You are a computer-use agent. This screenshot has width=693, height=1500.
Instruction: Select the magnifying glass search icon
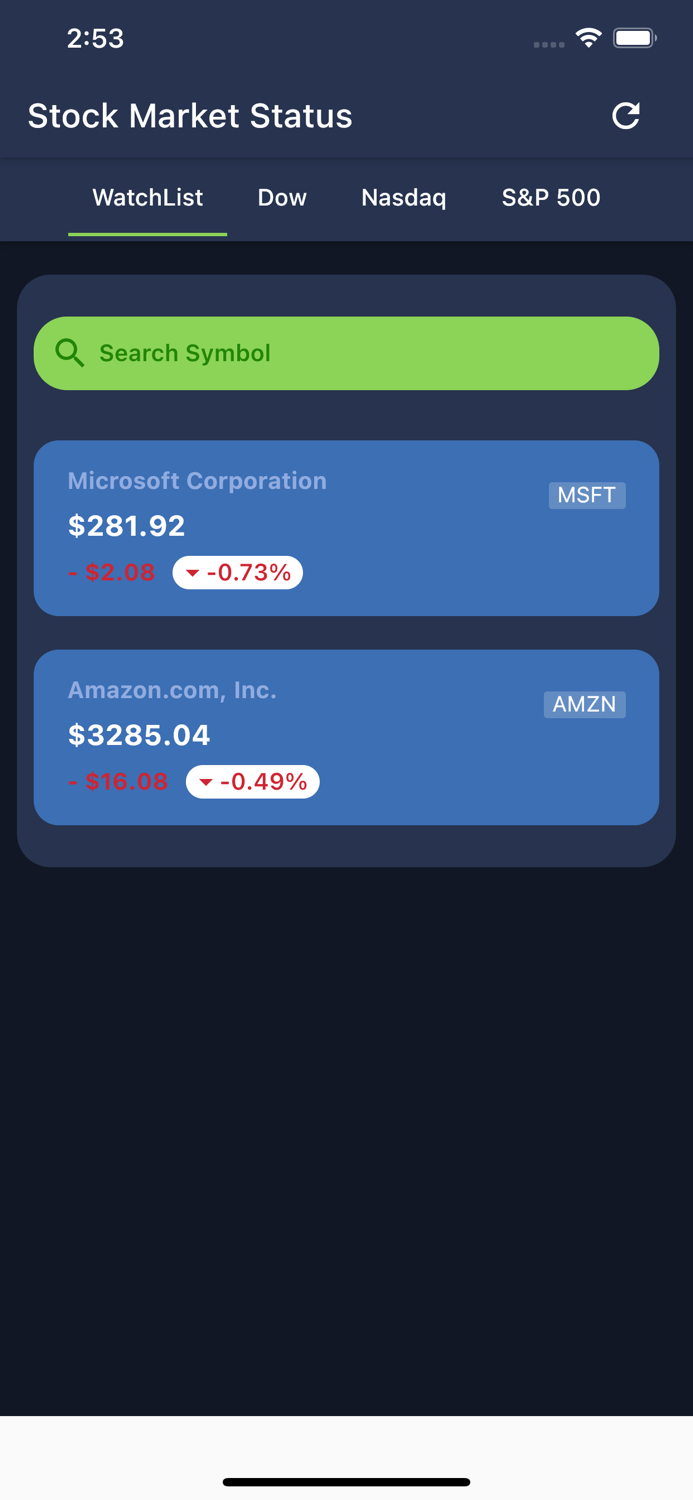click(70, 352)
